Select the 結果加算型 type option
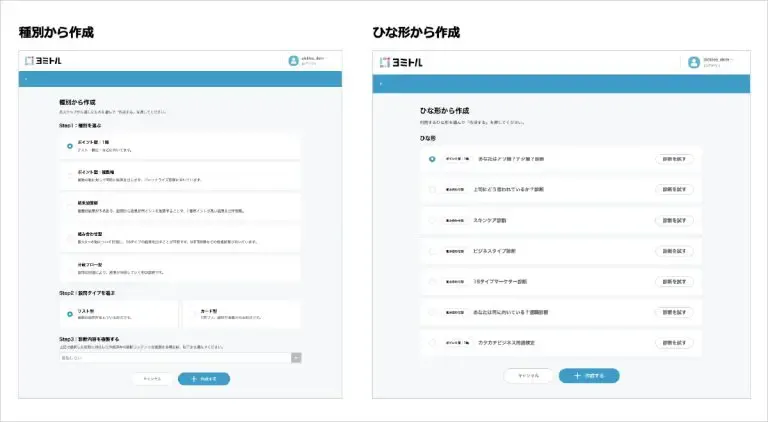Screen dimensions: 768x422 pos(180,207)
